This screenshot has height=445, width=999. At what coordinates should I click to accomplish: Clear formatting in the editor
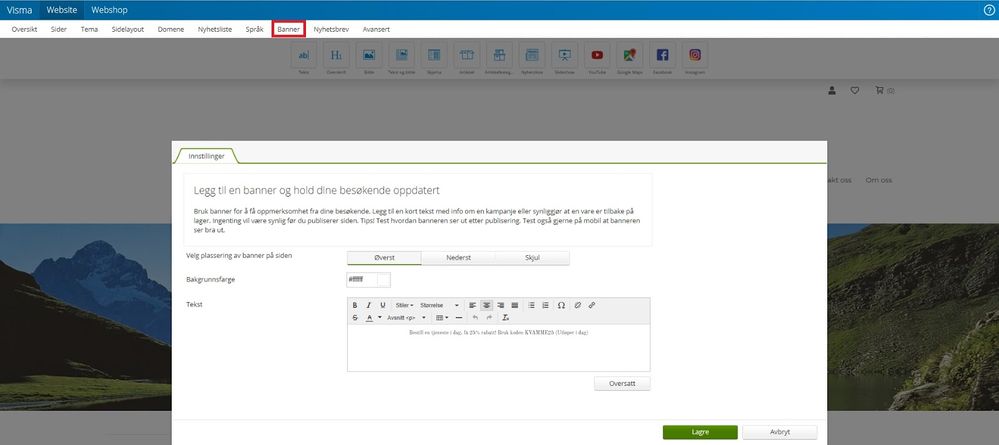click(x=506, y=317)
